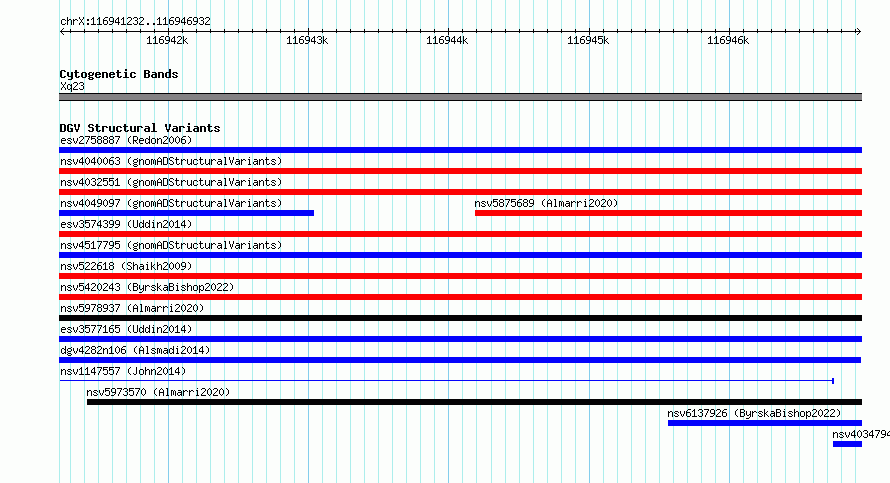This screenshot has height=483, width=890.
Task: Open nsv5420243 (ByrskaBishop2022) label
Action: tap(147, 287)
